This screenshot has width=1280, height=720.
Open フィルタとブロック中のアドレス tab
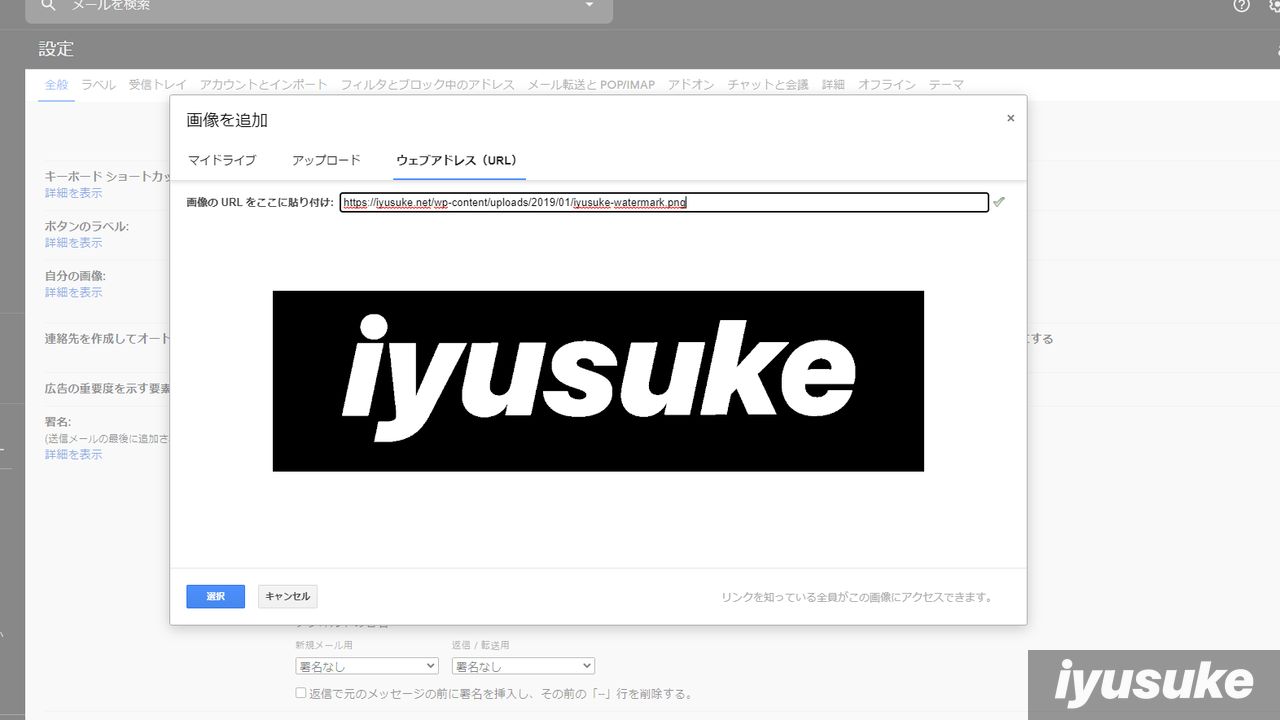tap(427, 85)
